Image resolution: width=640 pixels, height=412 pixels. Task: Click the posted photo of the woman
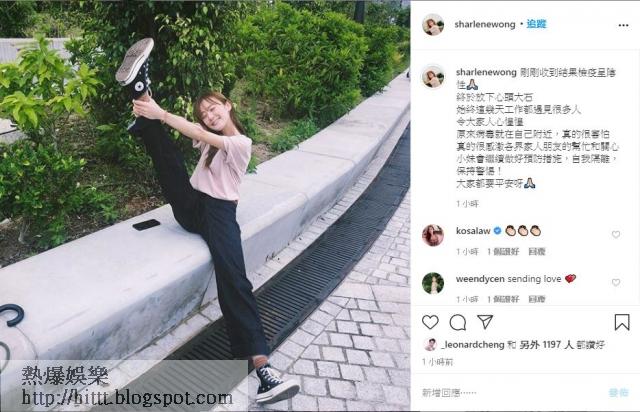click(x=205, y=206)
